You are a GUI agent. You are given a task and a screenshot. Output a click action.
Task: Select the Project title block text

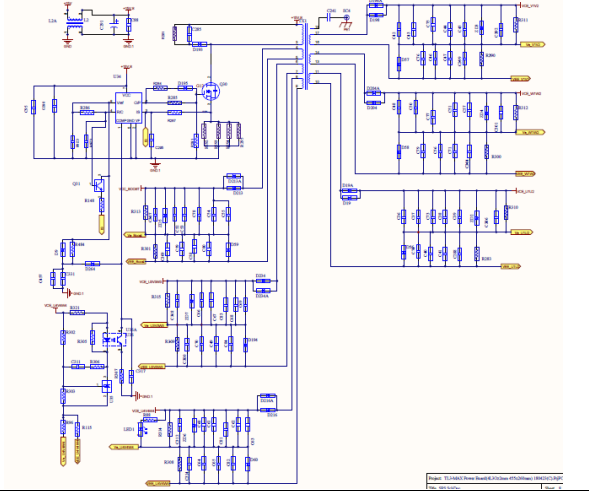pos(495,478)
